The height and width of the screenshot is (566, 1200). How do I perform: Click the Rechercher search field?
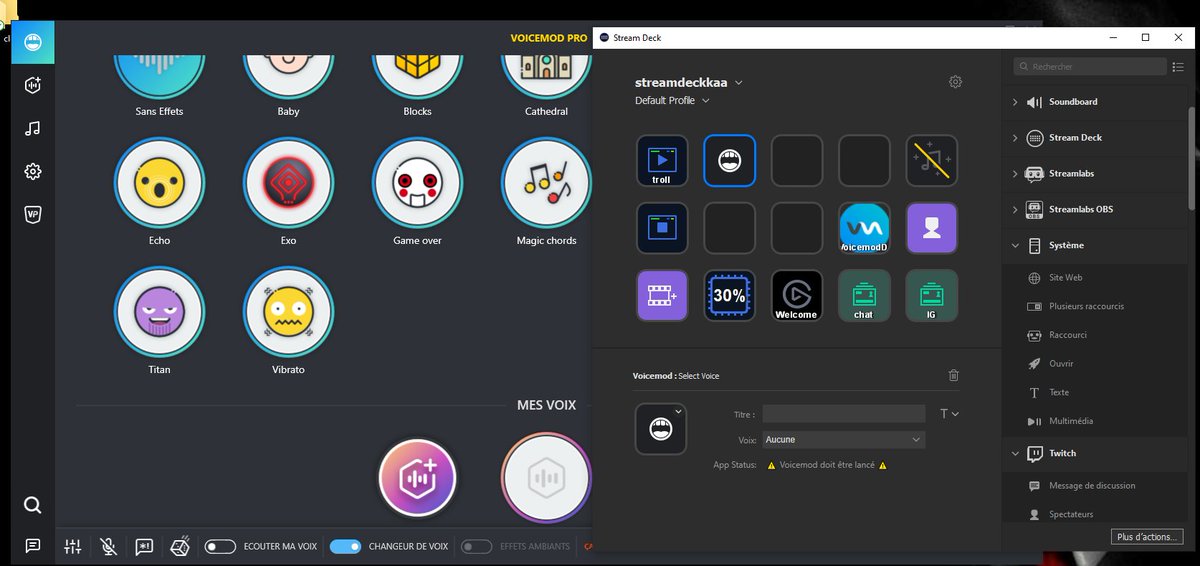click(x=1088, y=67)
